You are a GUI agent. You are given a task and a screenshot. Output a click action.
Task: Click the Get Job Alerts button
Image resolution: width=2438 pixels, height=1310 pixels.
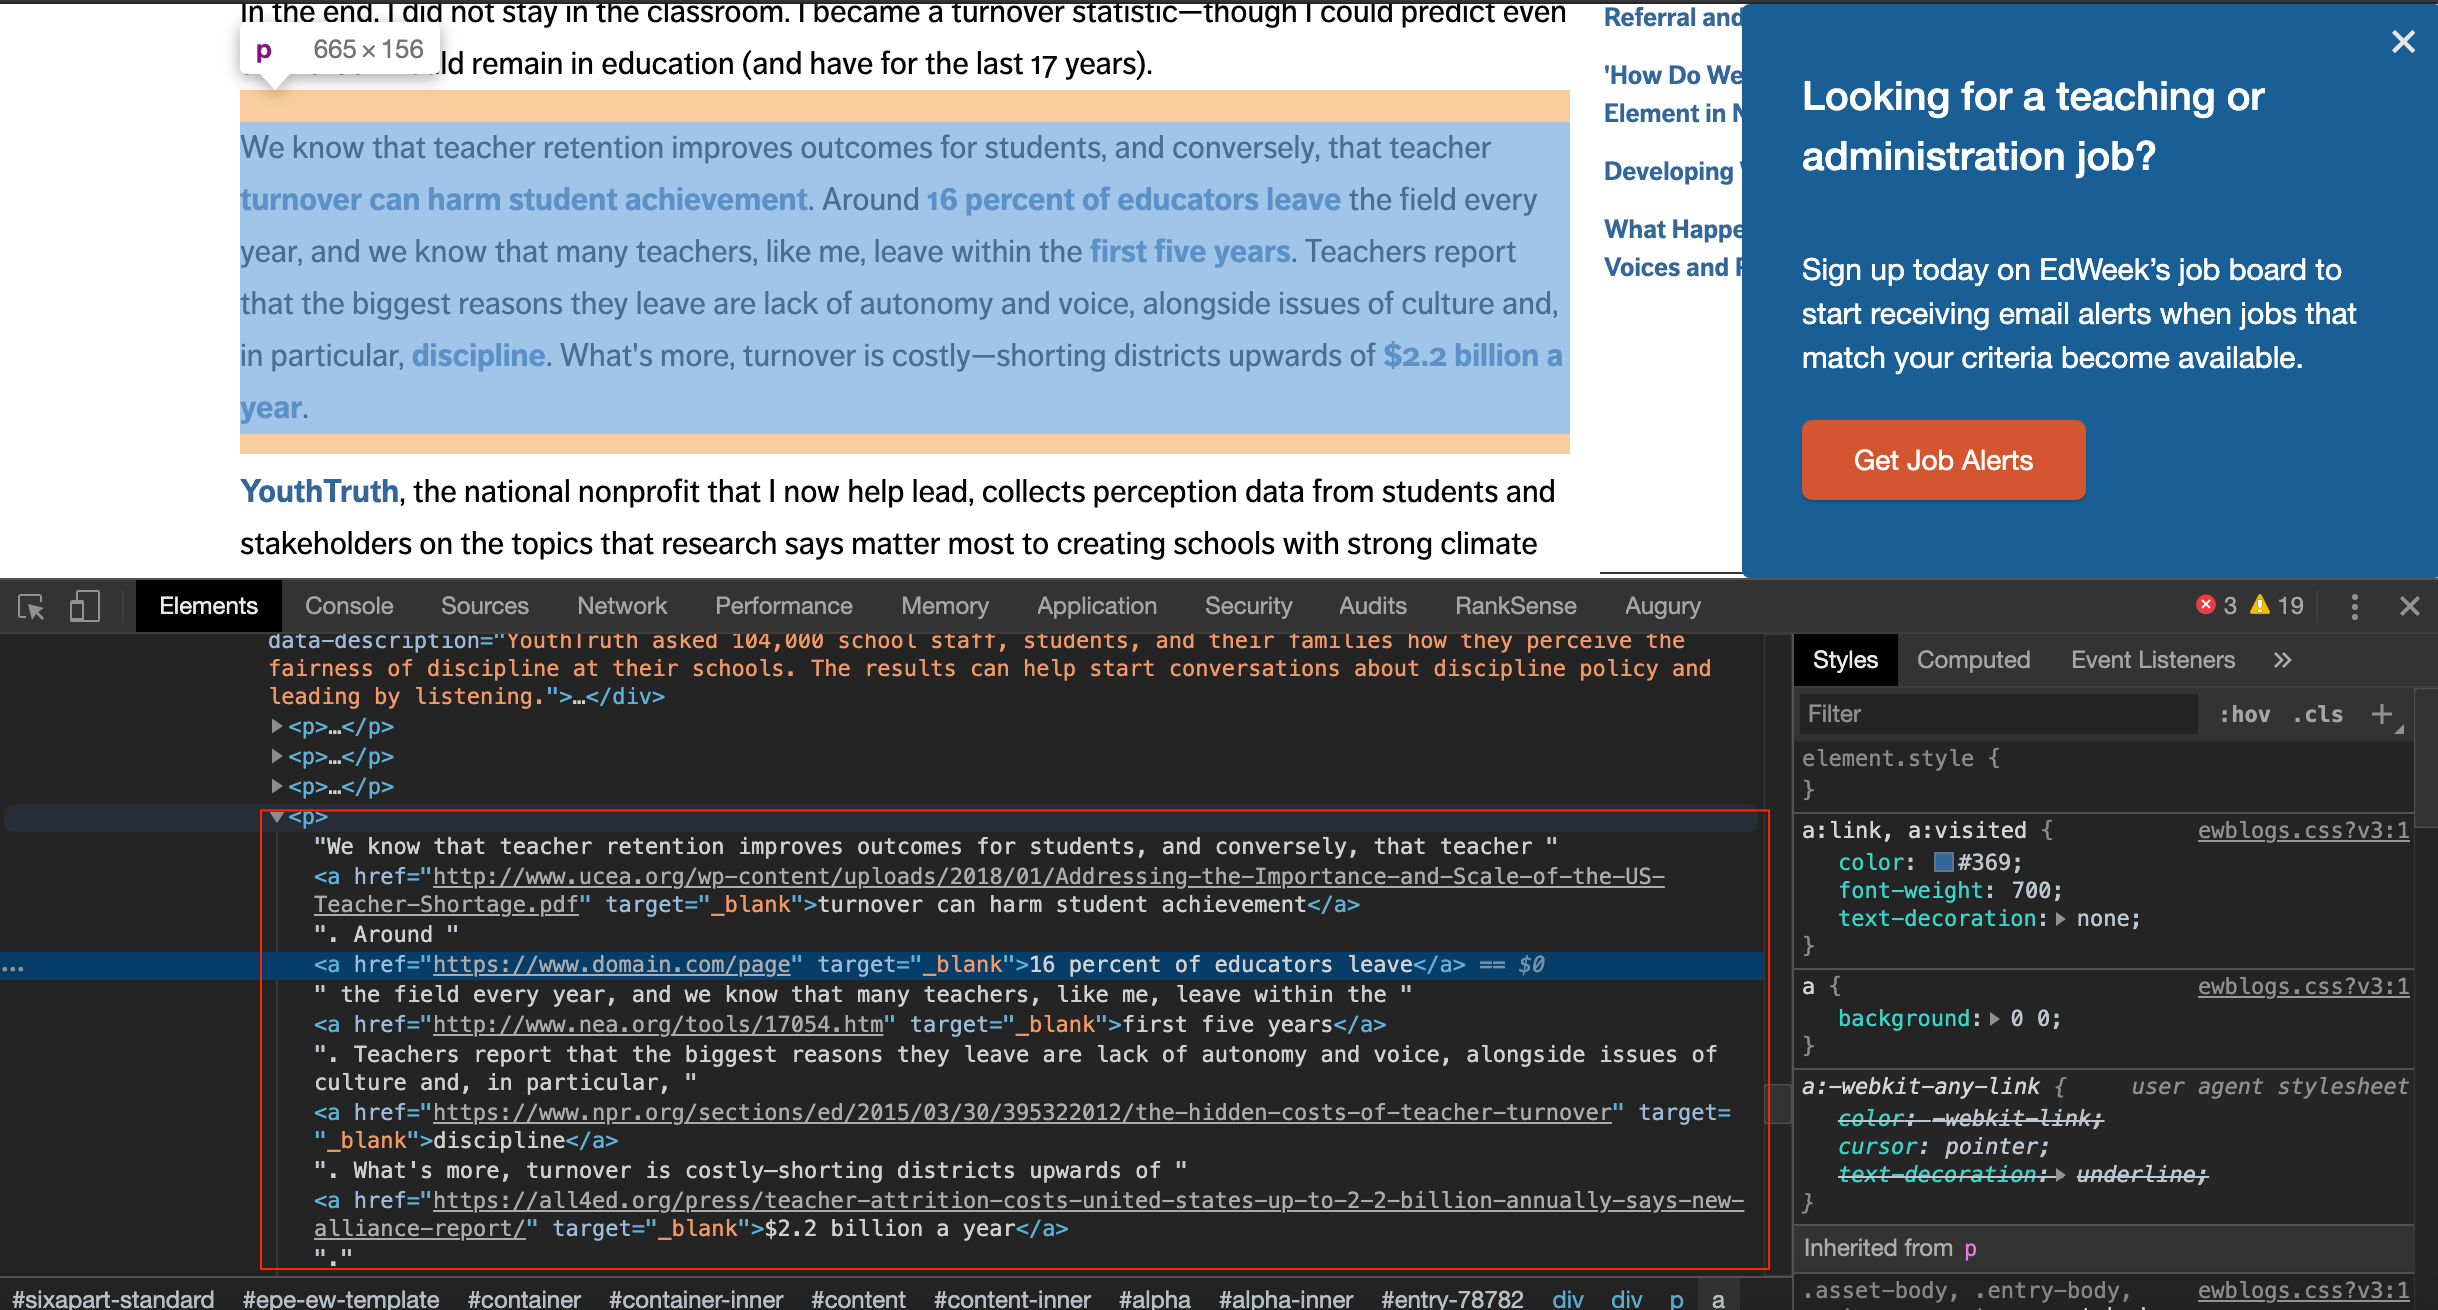click(x=1943, y=460)
